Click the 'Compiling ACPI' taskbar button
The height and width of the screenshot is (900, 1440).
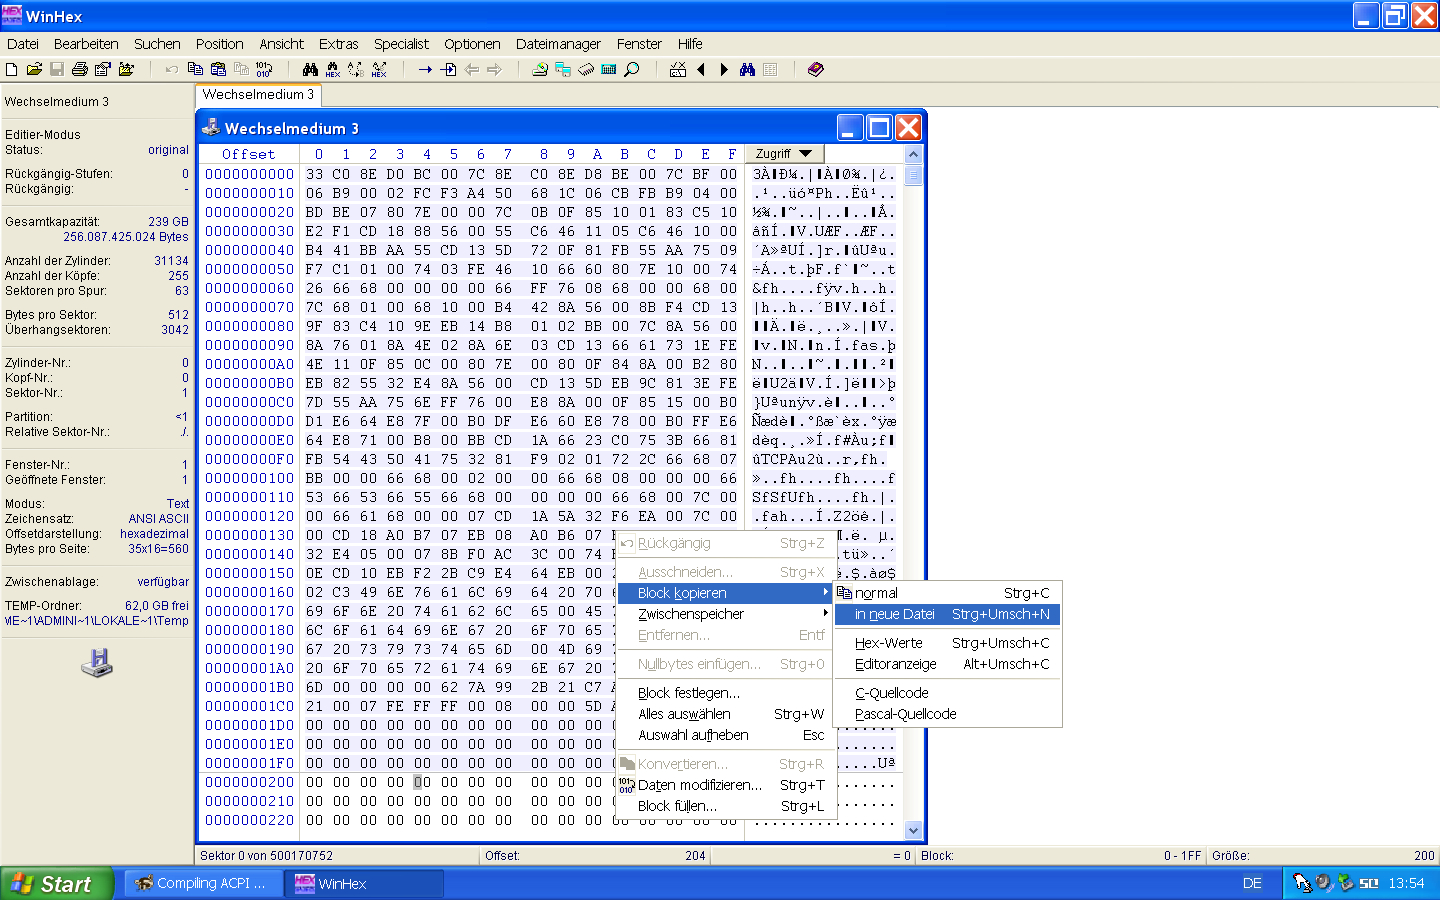(x=202, y=884)
